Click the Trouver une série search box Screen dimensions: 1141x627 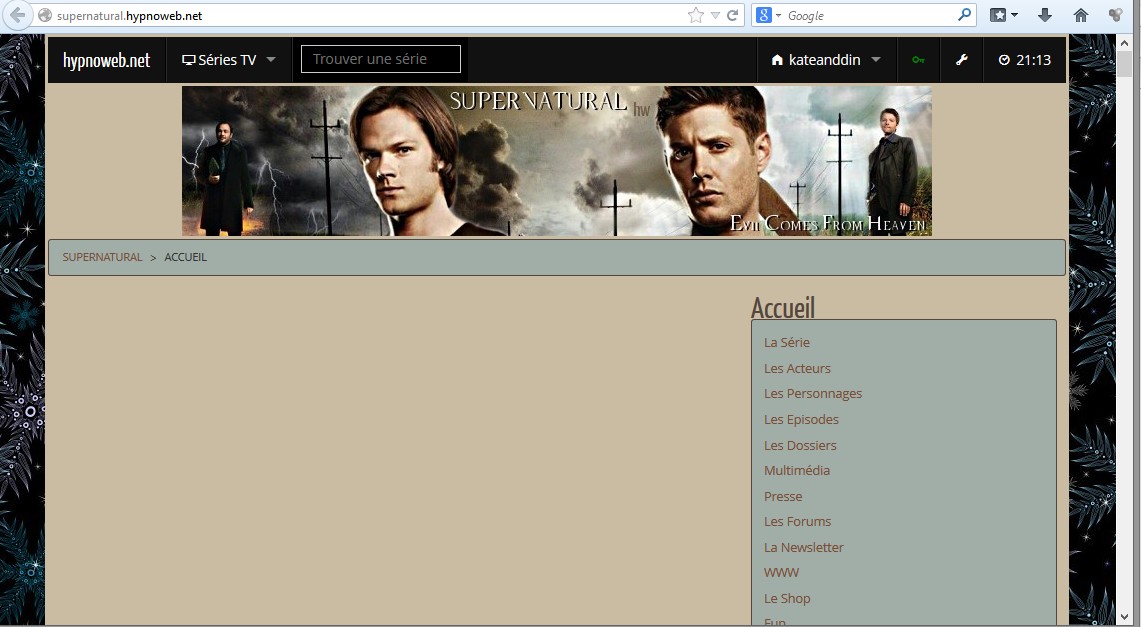(x=381, y=59)
